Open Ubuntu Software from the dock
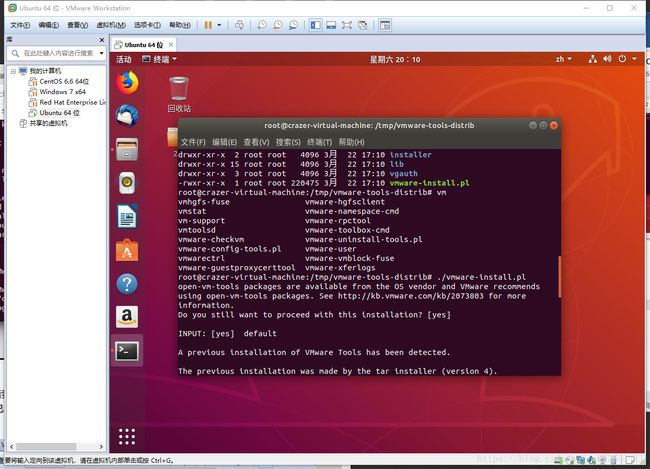 (127, 250)
